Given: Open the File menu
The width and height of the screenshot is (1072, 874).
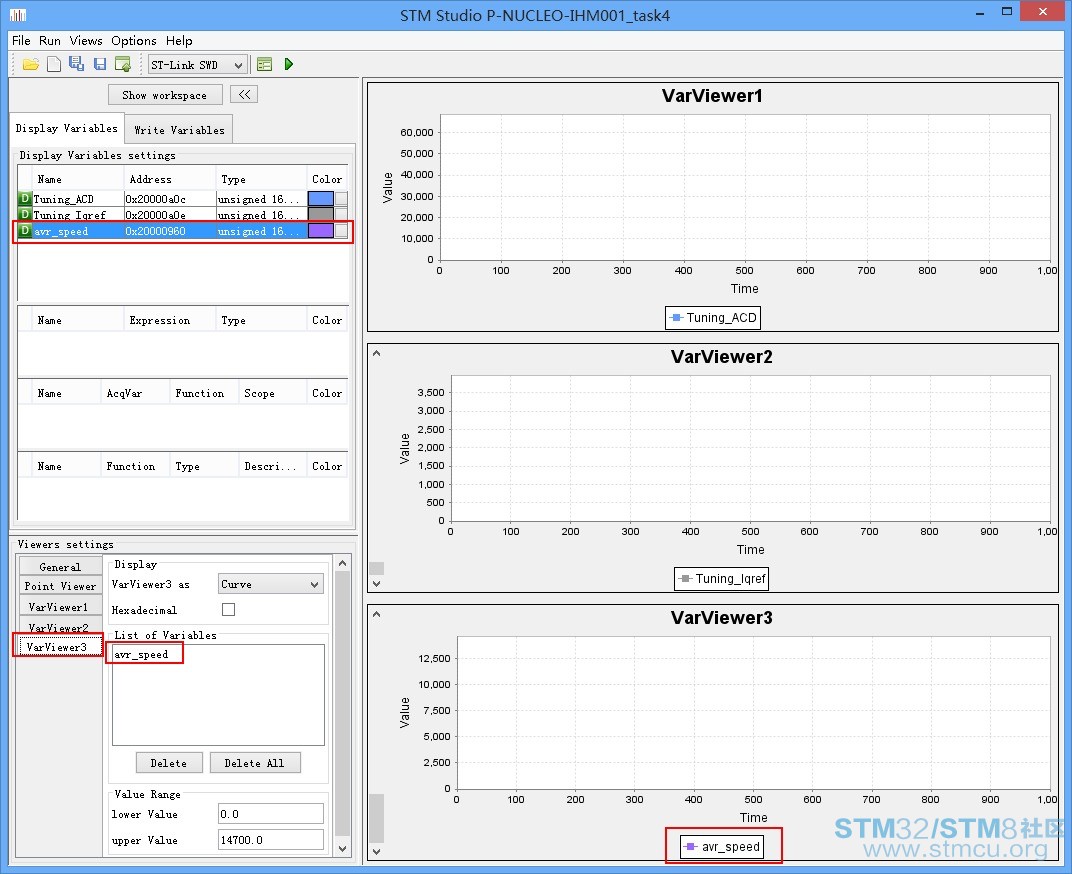Looking at the screenshot, I should point(21,40).
